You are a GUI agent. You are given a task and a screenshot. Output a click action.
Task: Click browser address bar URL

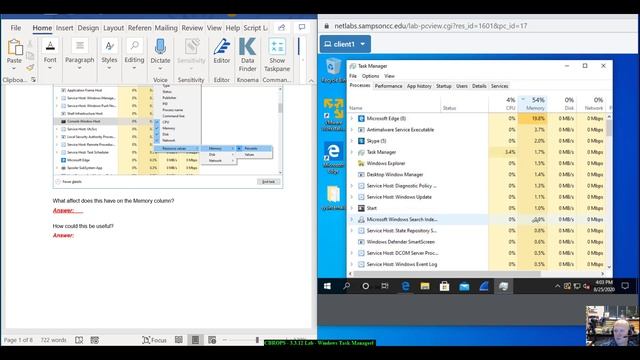[x=431, y=26]
